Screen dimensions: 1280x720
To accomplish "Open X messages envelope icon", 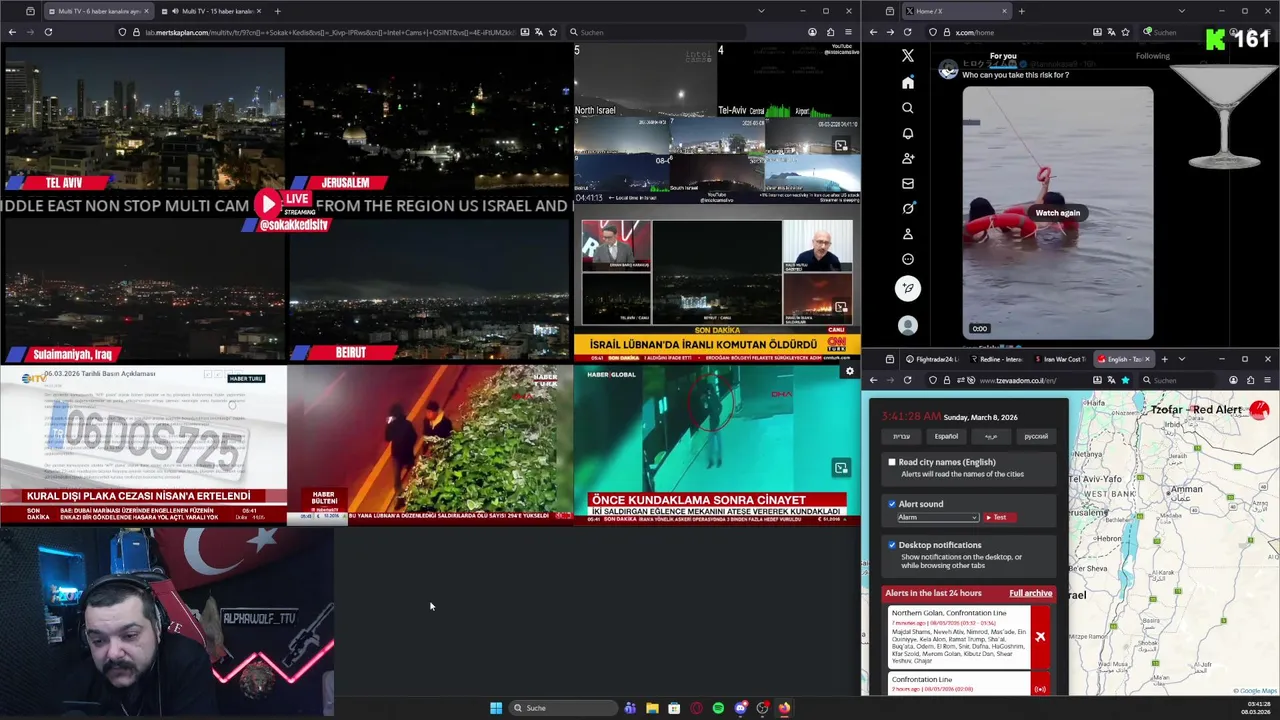I will tap(908, 183).
